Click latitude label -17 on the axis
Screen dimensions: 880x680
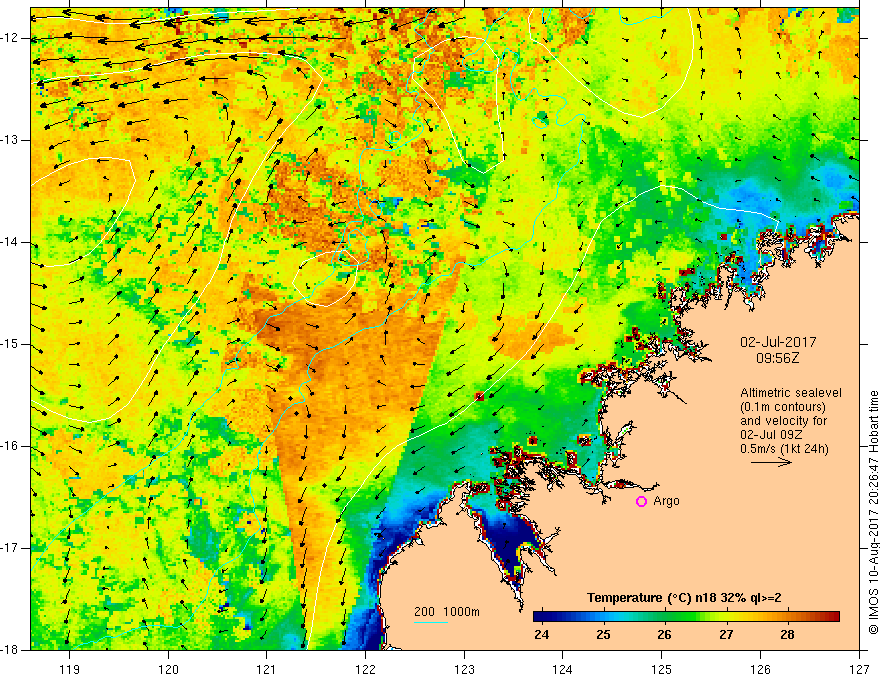(x=10, y=548)
